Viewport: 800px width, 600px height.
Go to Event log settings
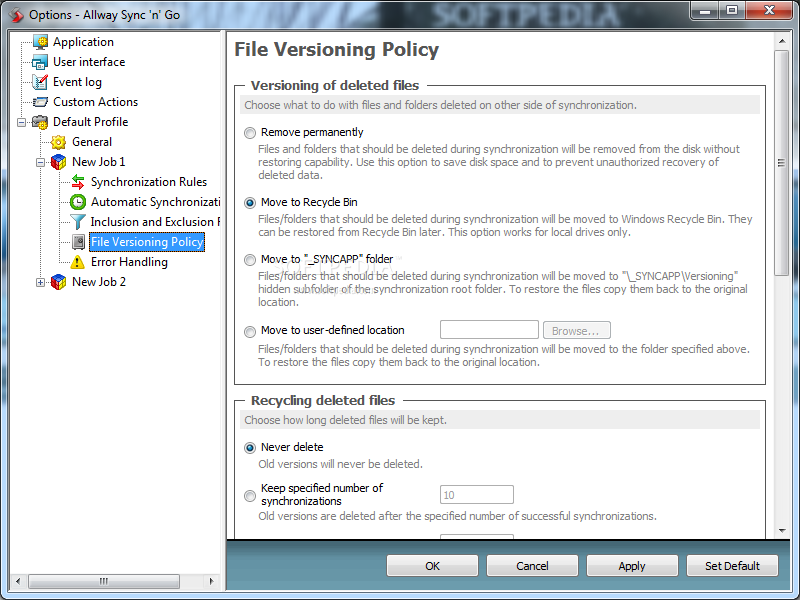coord(77,82)
